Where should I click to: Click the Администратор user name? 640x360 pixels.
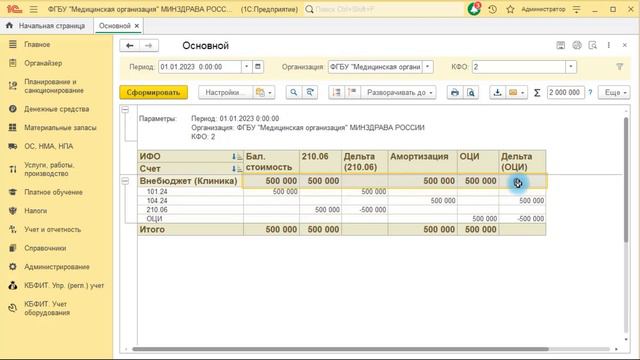(x=543, y=9)
